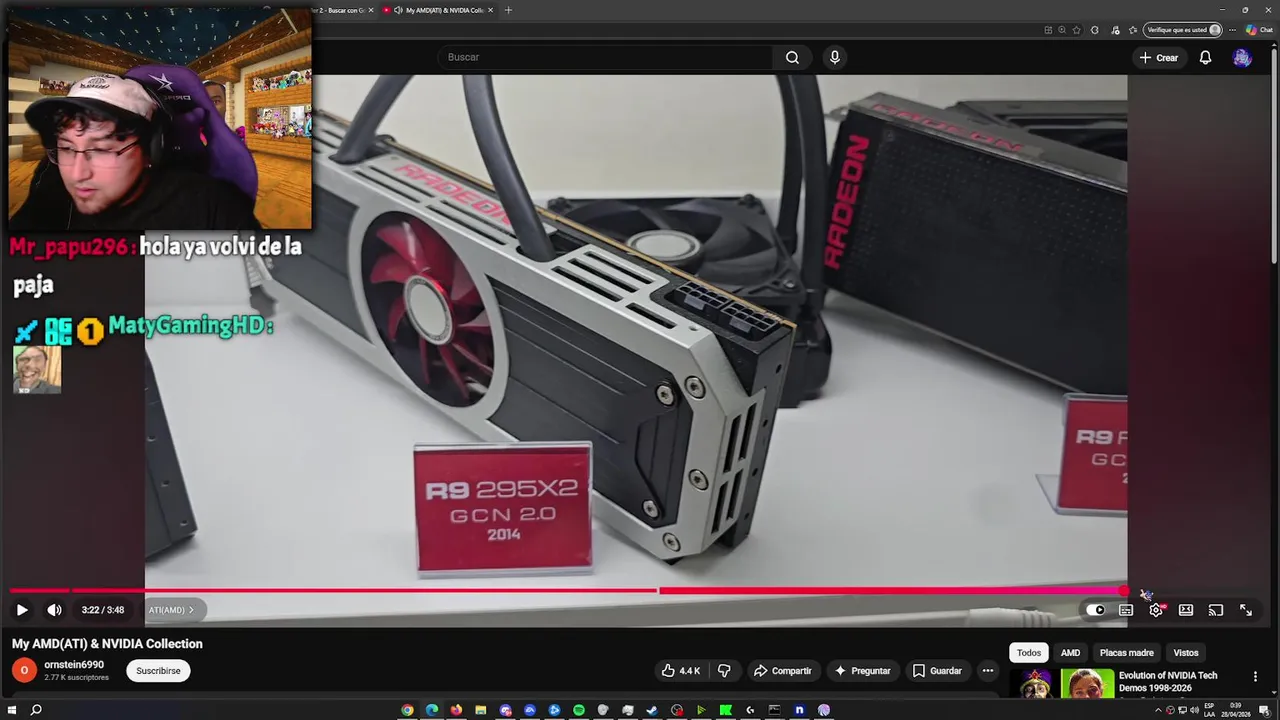
Task: Like the video with thumbs up
Action: (680, 671)
